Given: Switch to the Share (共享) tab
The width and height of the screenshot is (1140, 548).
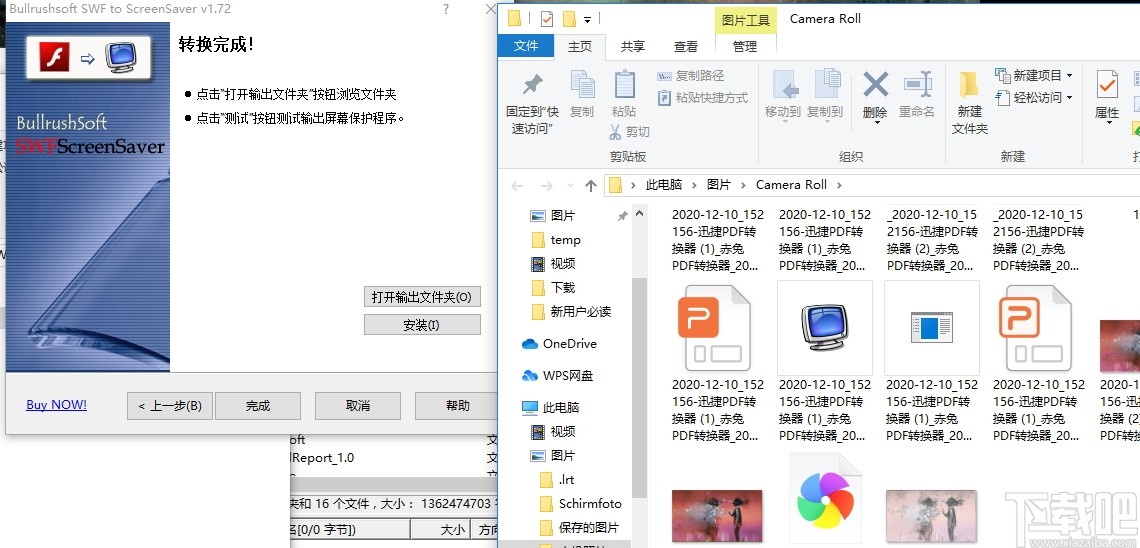Looking at the screenshot, I should (x=633, y=46).
